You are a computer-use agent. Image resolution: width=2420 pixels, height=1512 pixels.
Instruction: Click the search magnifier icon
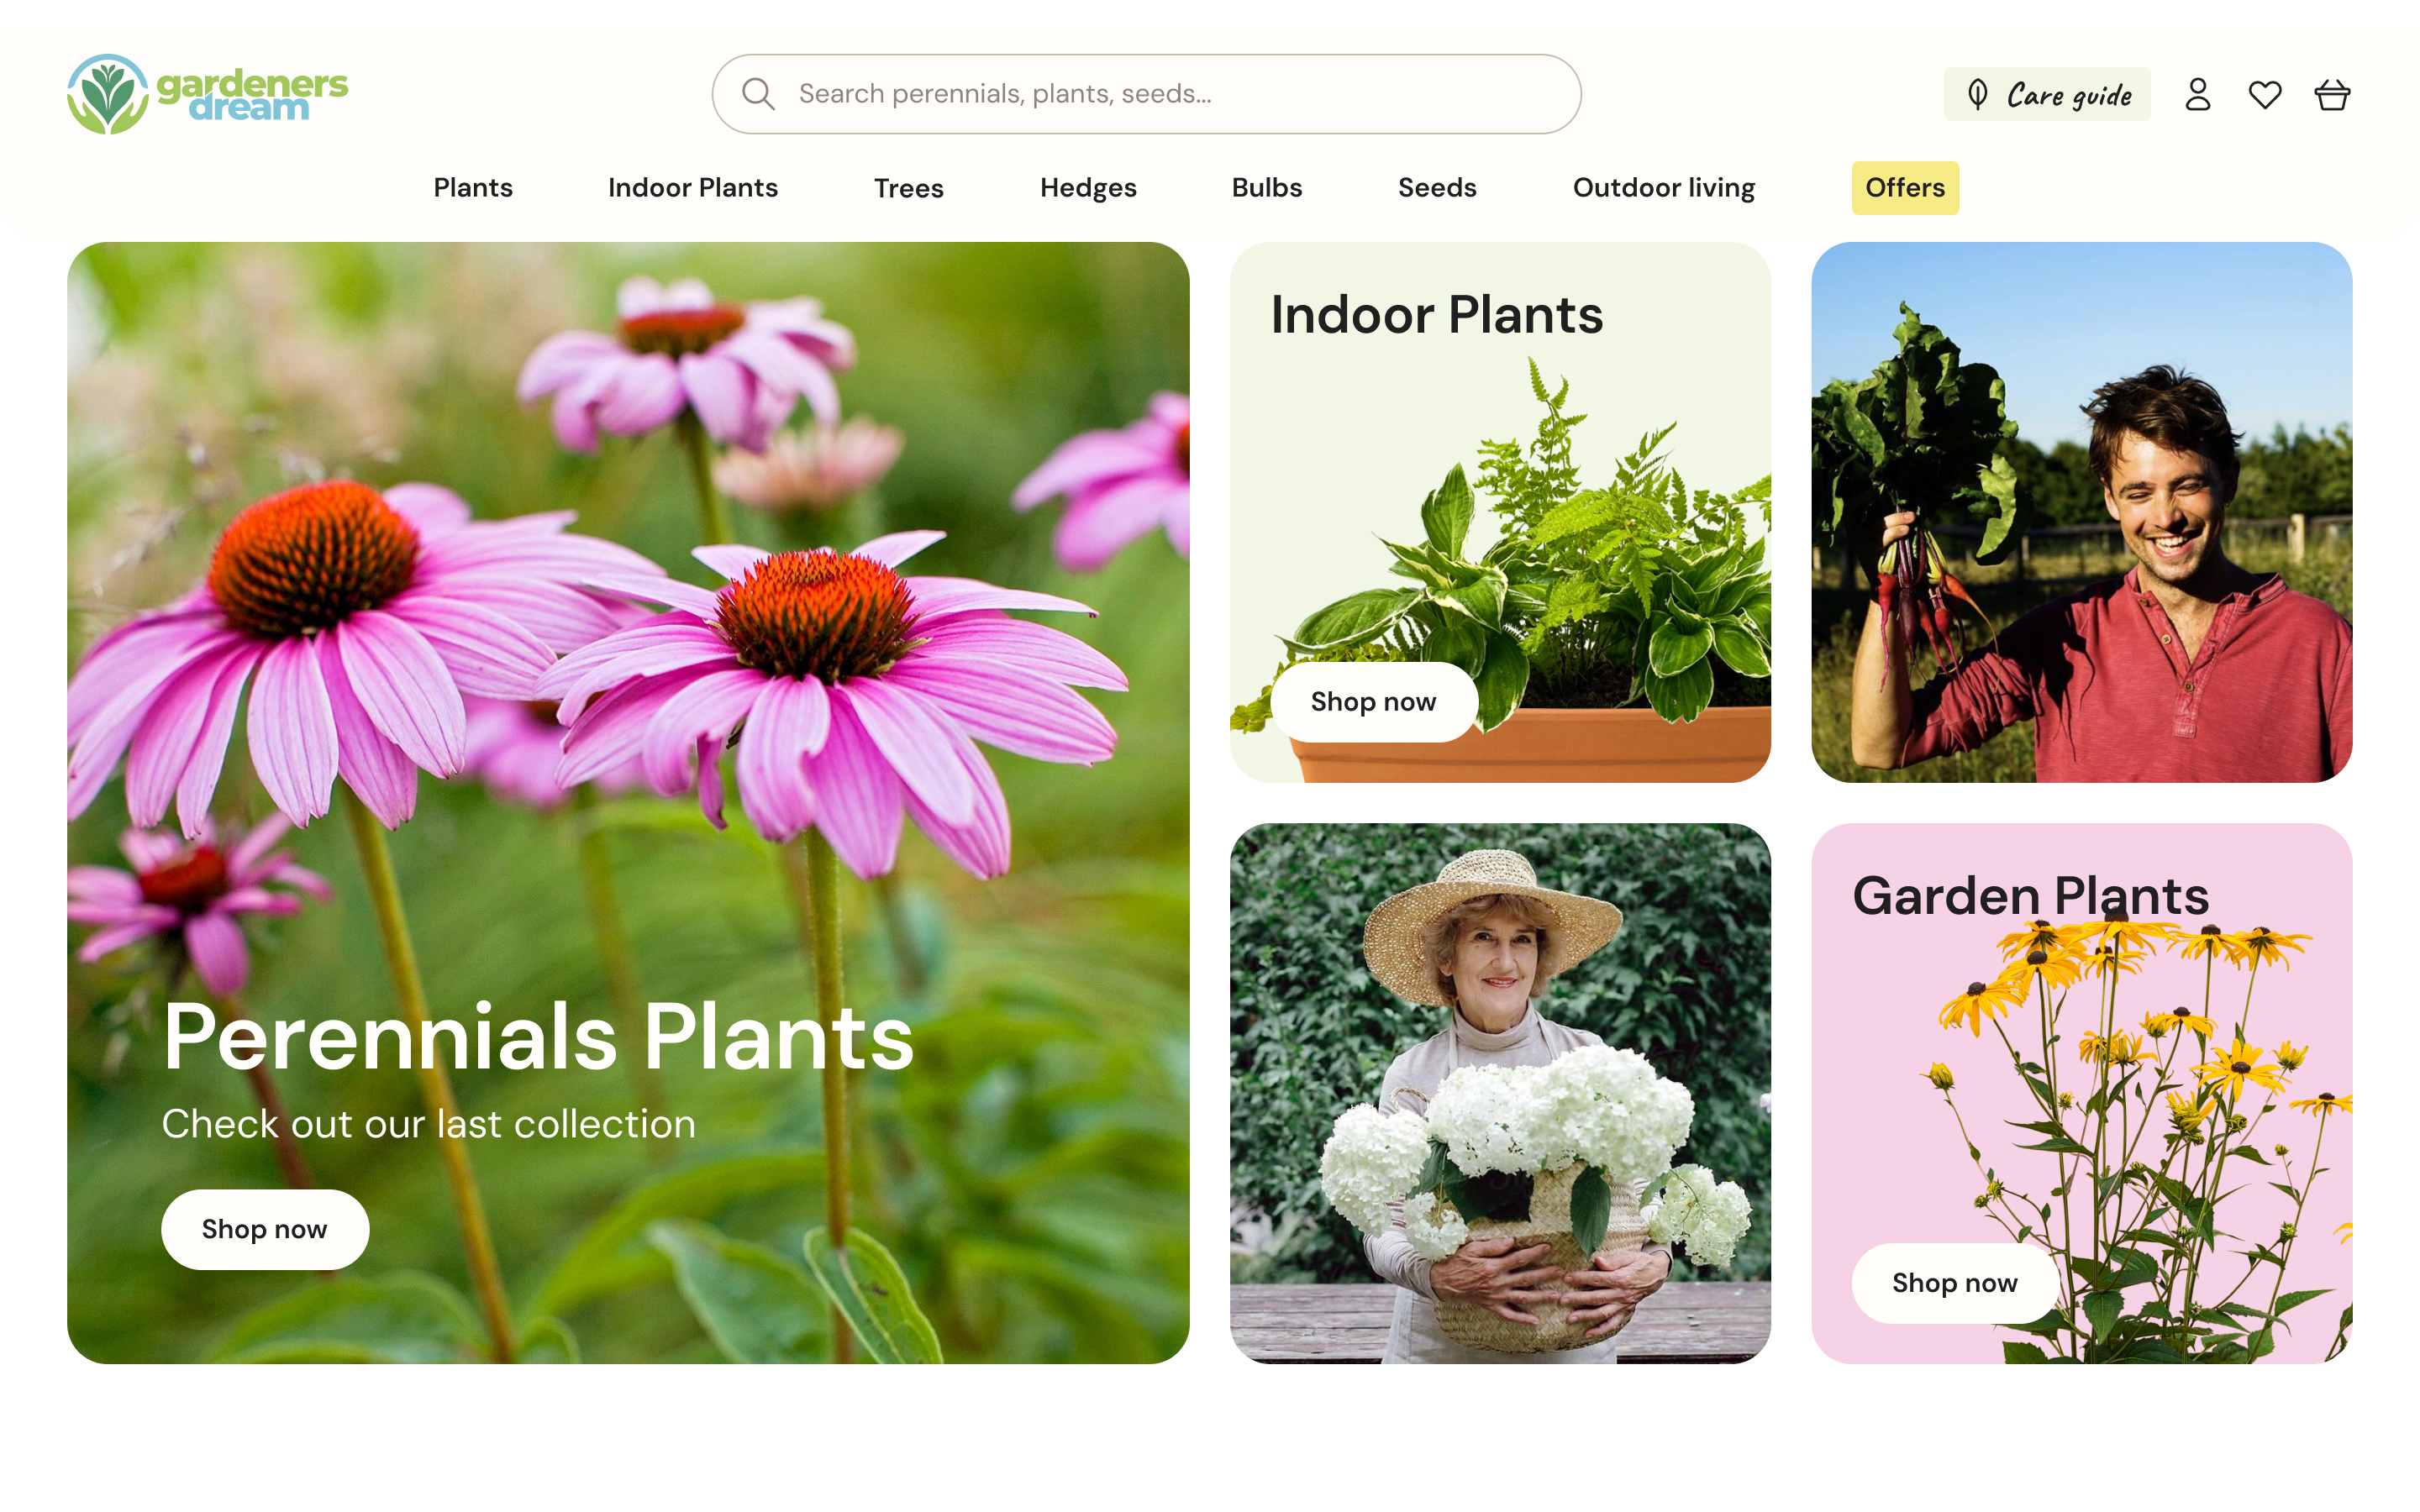click(x=758, y=94)
